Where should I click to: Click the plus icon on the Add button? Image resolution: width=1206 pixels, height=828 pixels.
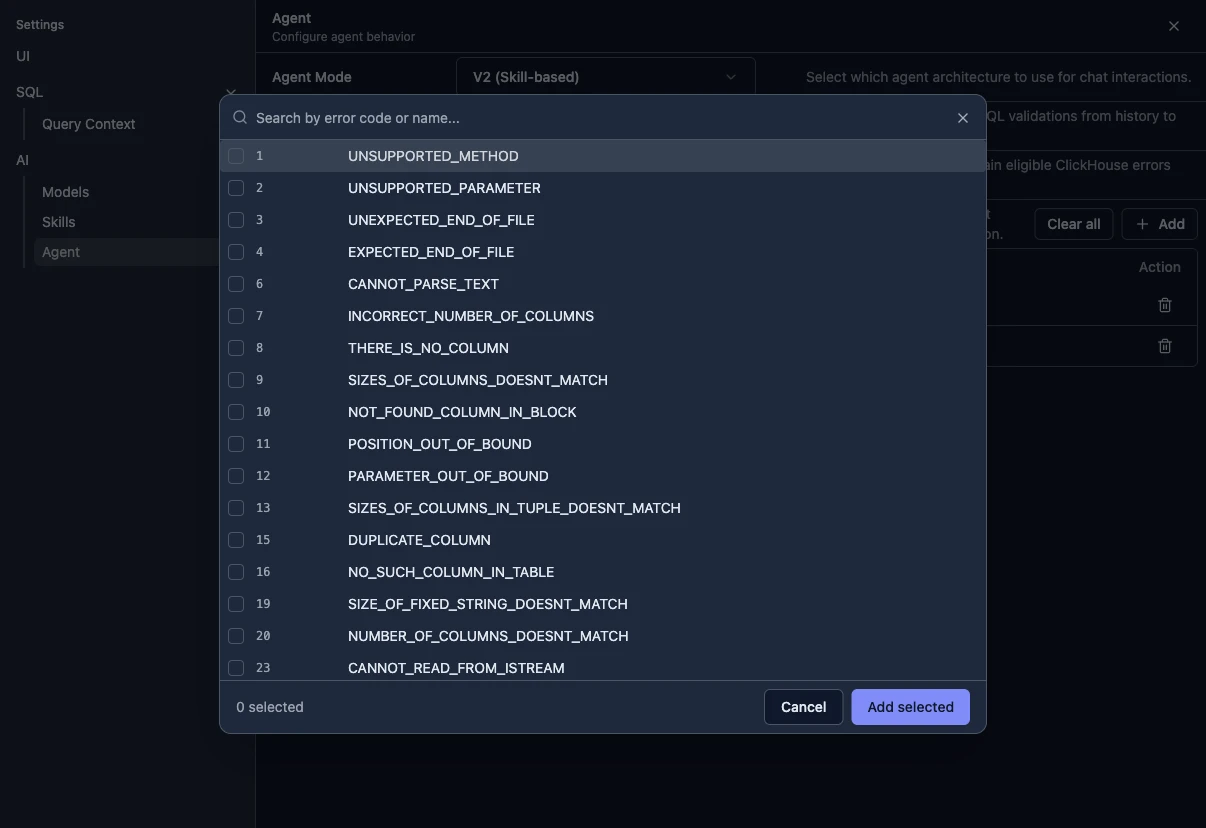pyautogui.click(x=1141, y=224)
